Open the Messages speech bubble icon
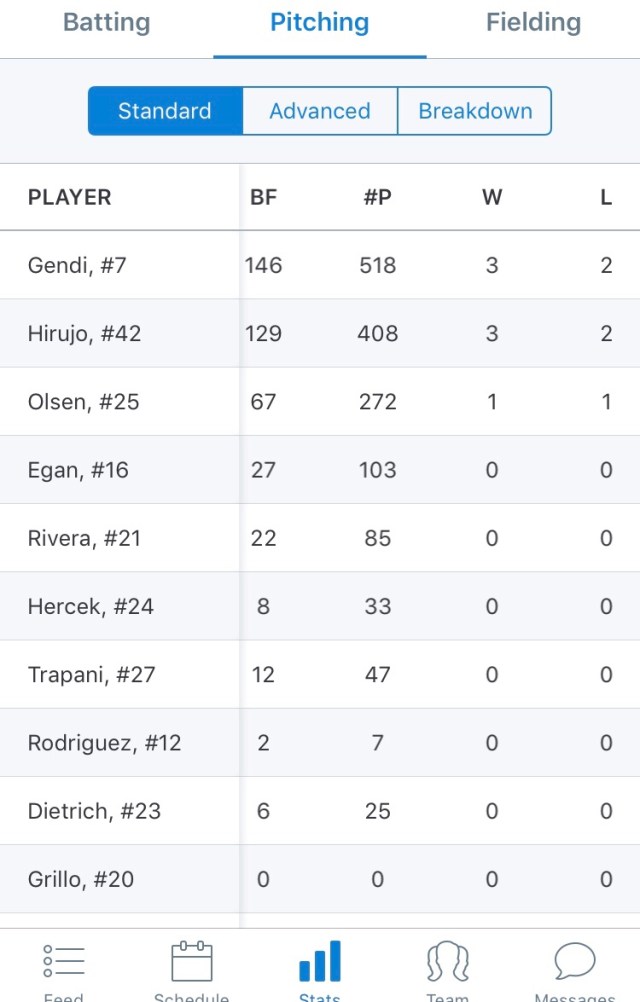This screenshot has height=1002, width=640. [x=575, y=962]
